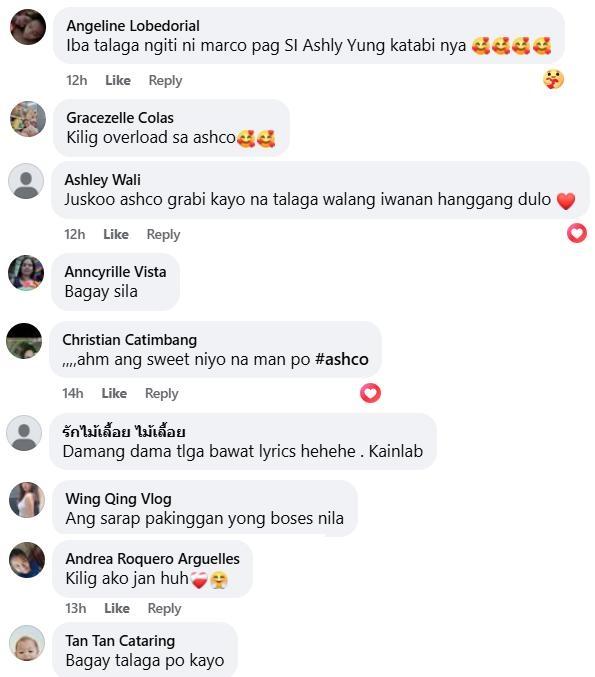
Task: Click the heart reaction on Christian Catimbang's comment
Action: 370,393
